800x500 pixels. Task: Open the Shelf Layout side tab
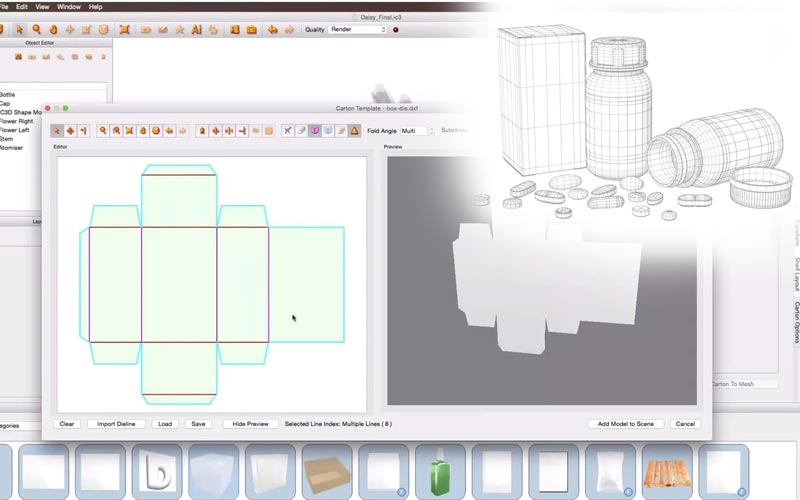click(796, 274)
